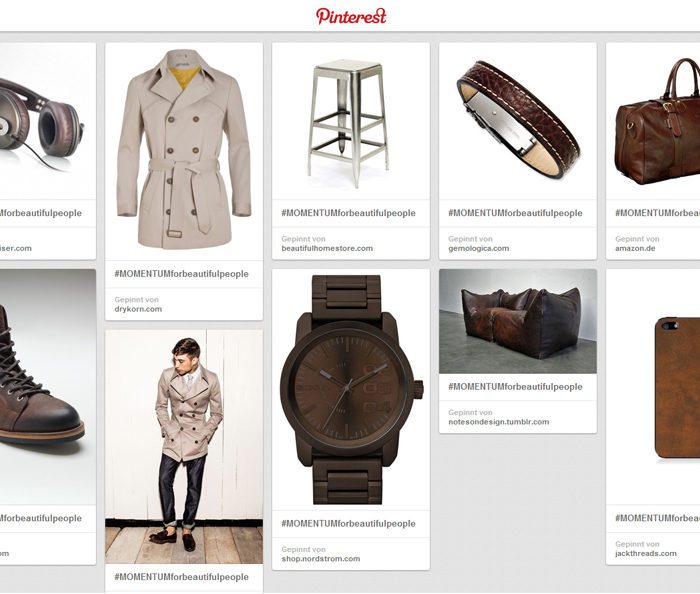Visit the jackthreads.com source link

[646, 553]
